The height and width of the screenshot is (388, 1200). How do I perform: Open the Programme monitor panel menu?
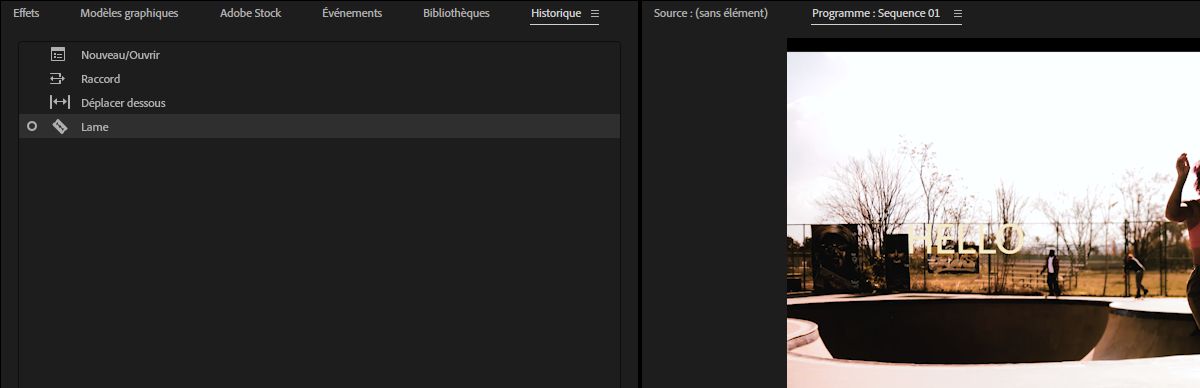(x=957, y=14)
